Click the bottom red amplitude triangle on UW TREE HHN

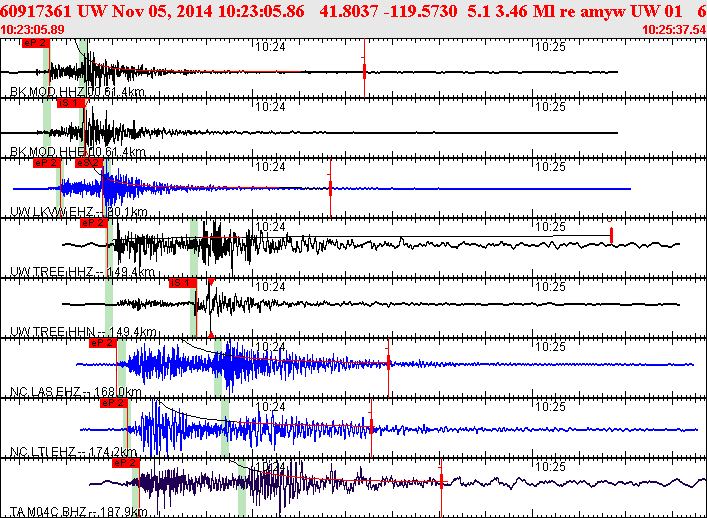pyautogui.click(x=211, y=335)
